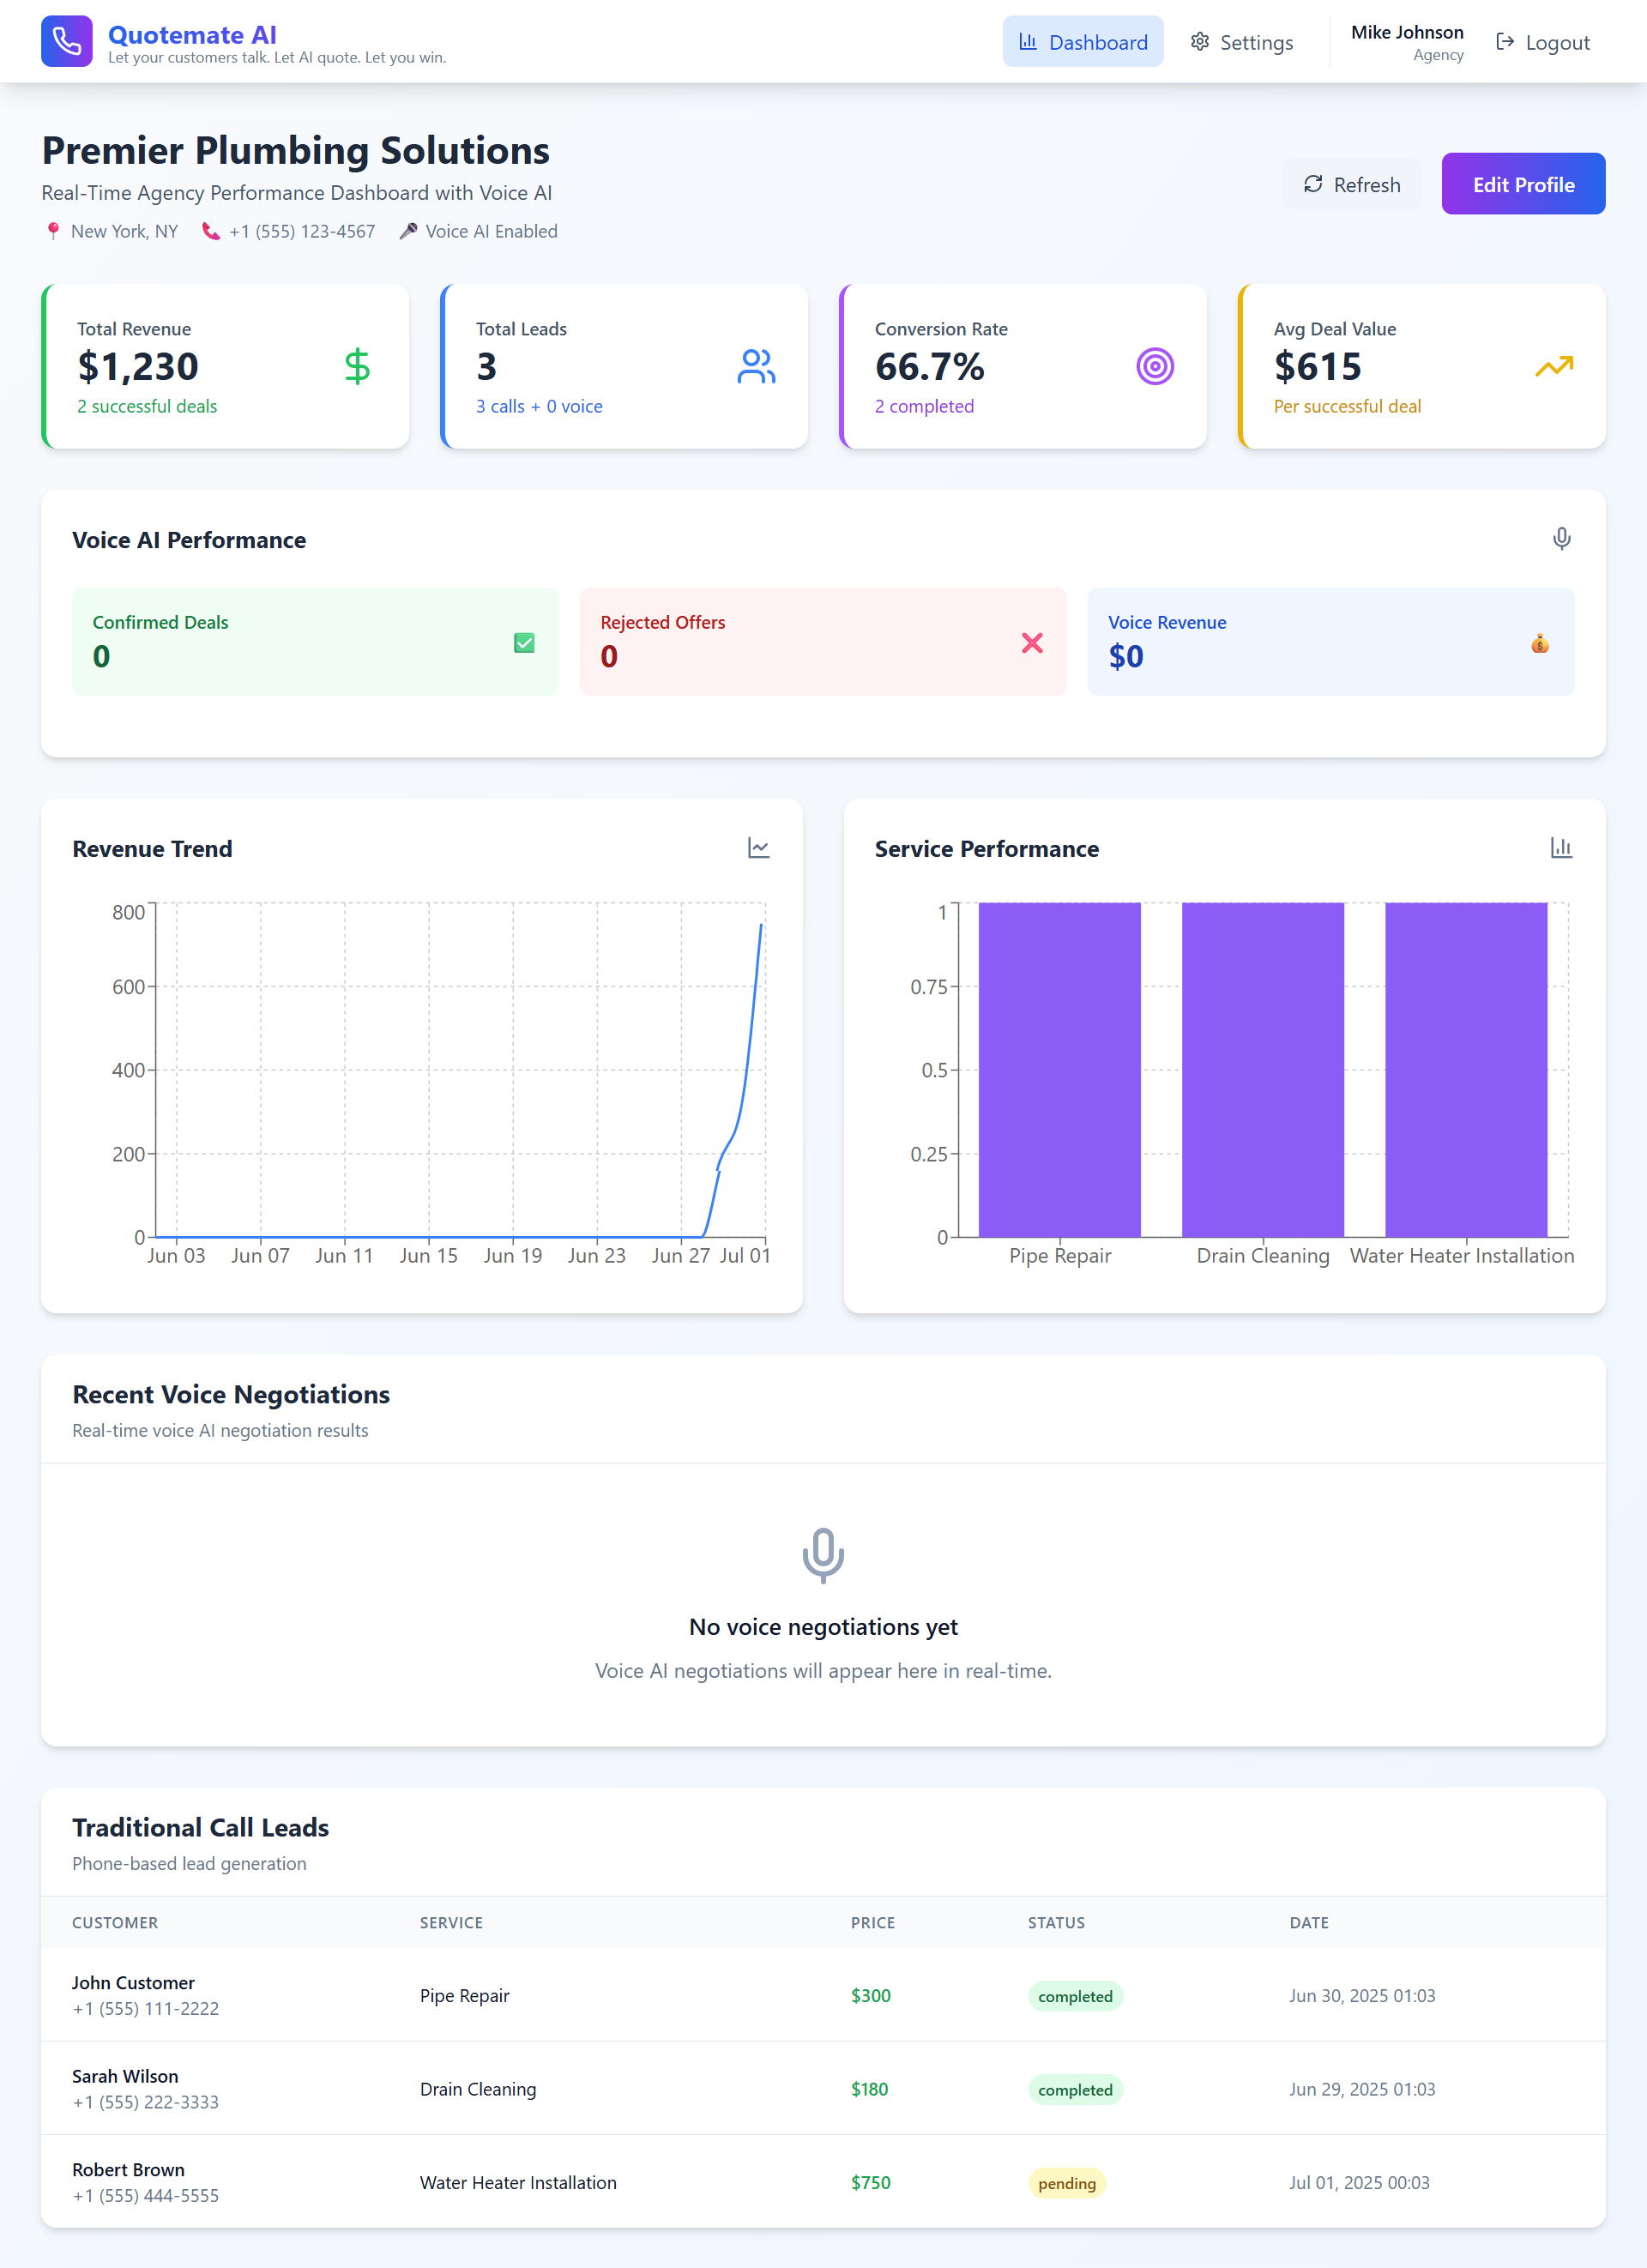Select the John Customer lead row

click(x=822, y=1994)
